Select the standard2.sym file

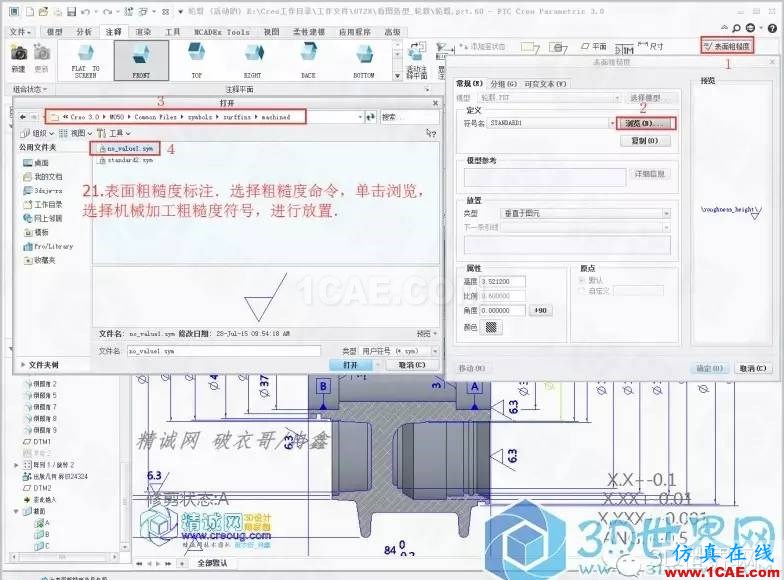pyautogui.click(x=126, y=160)
